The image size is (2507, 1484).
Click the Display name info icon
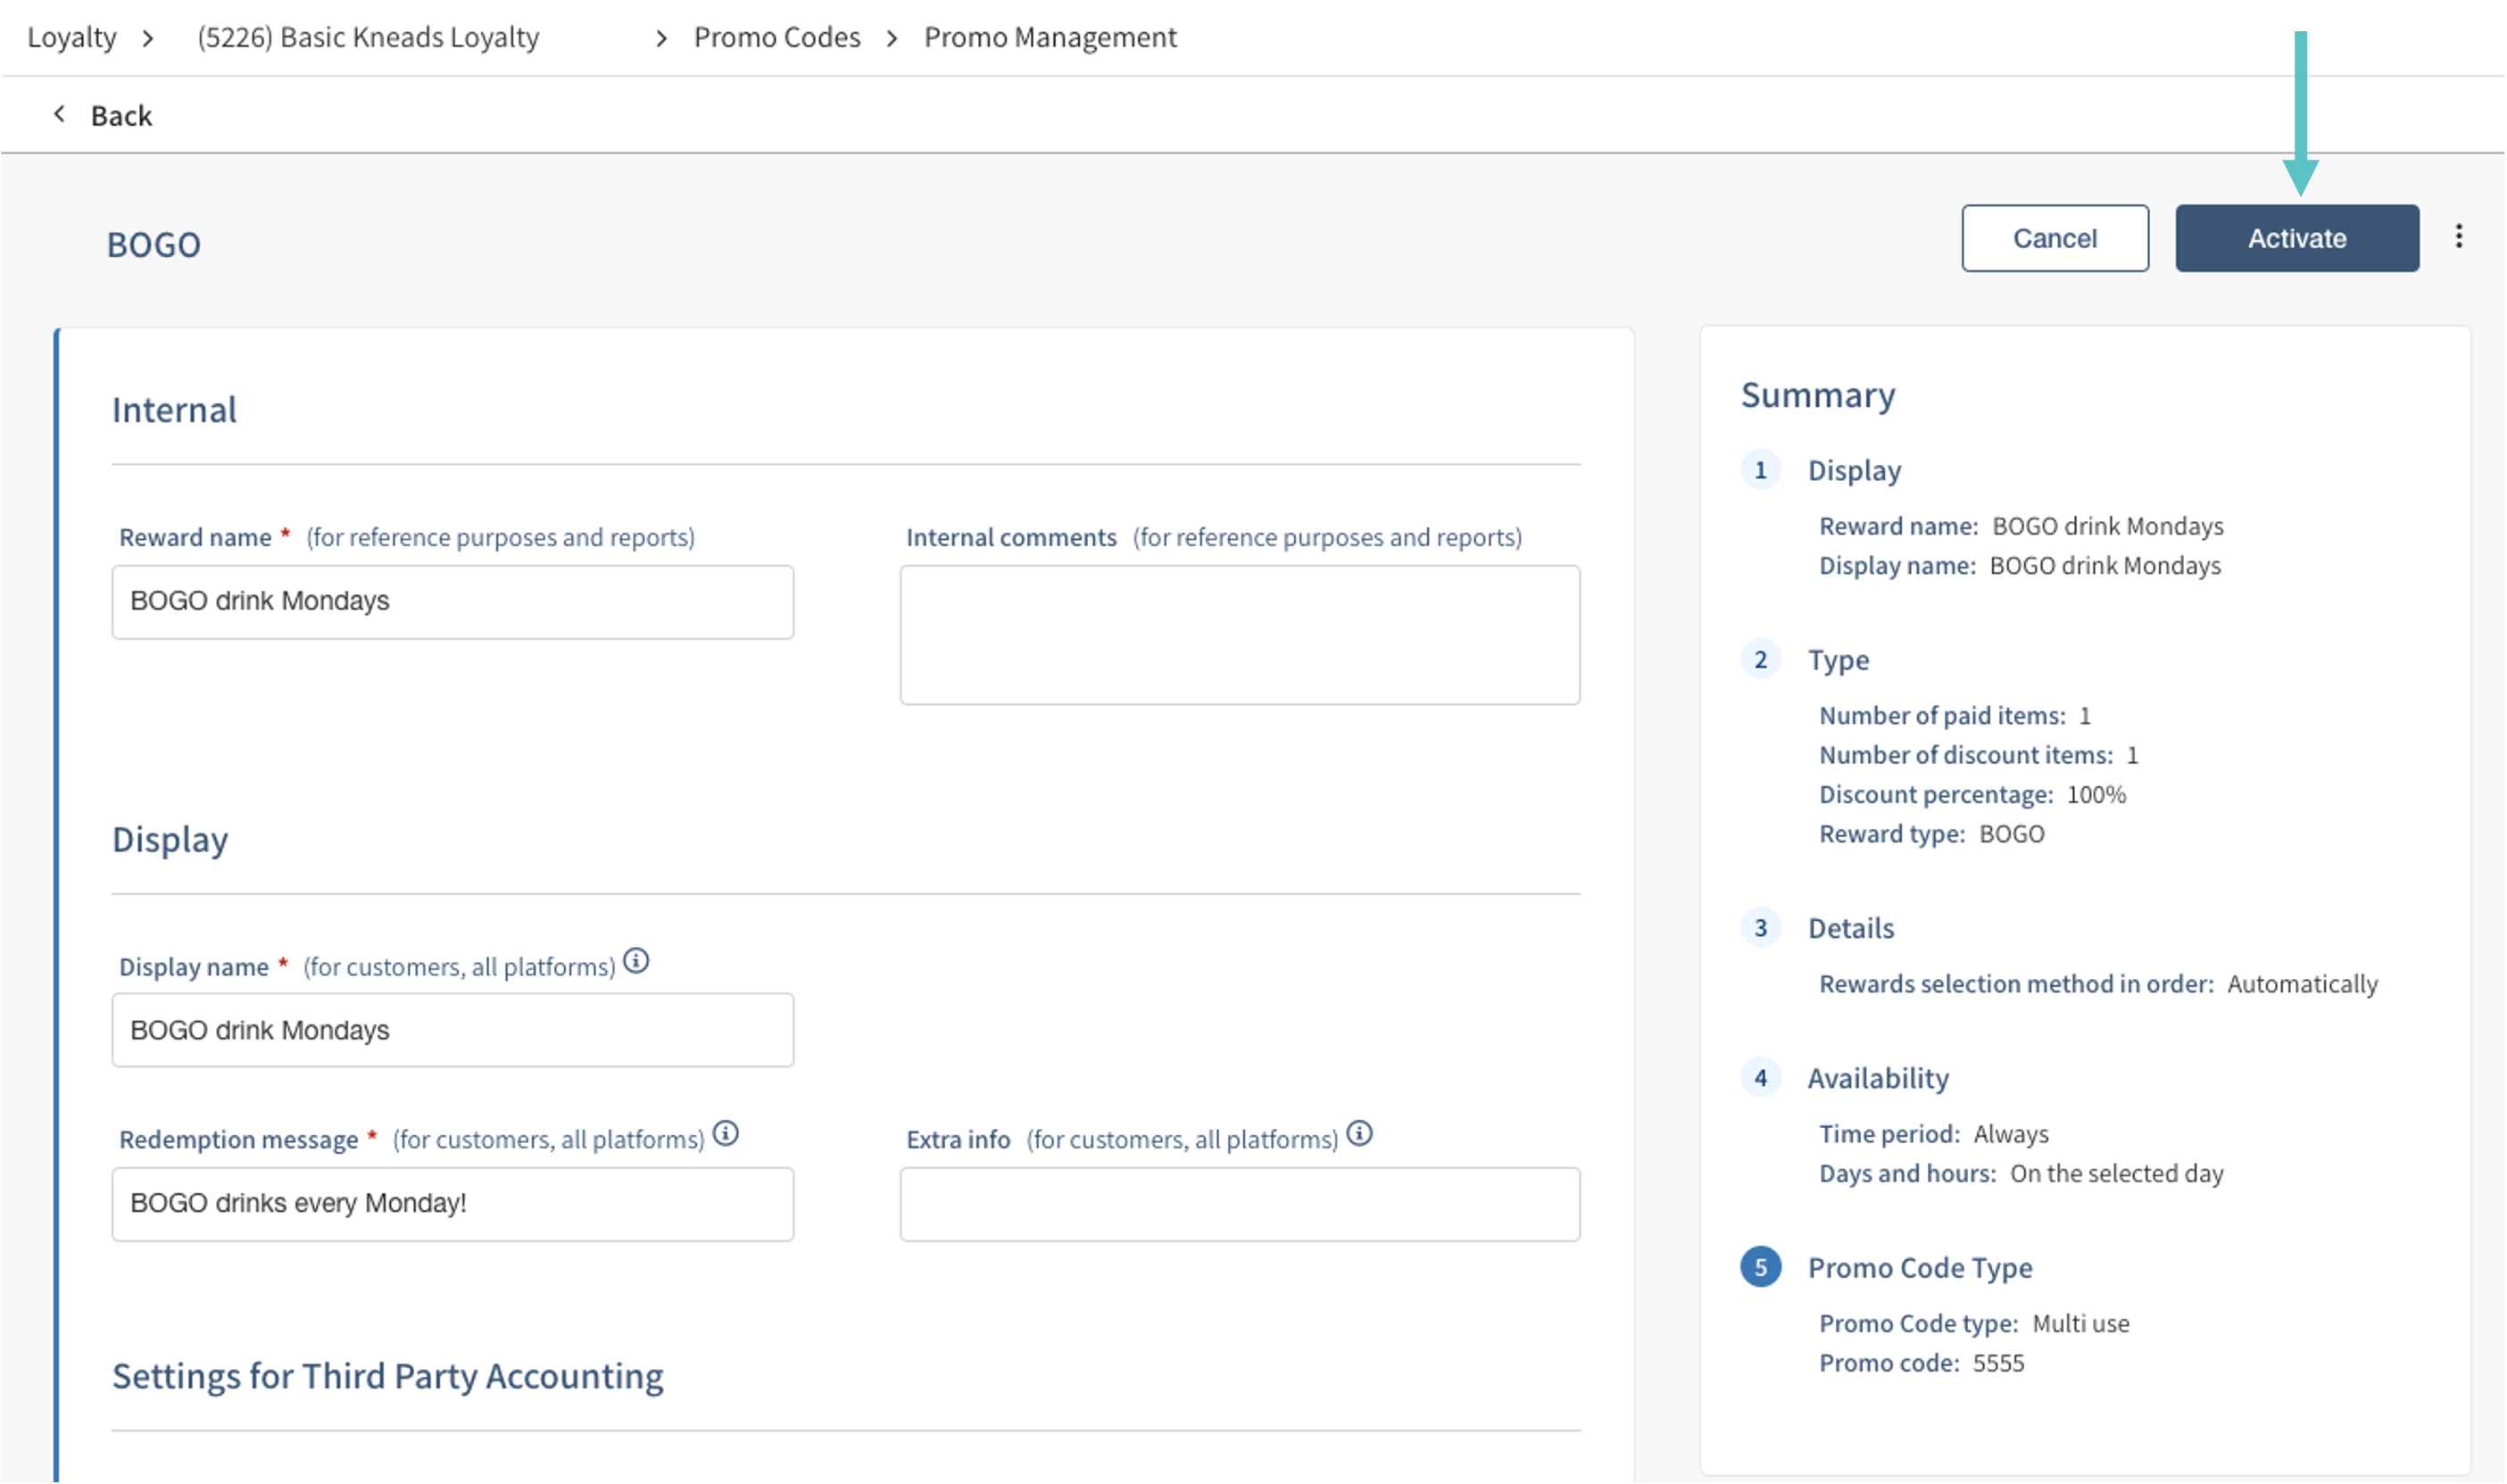pos(636,961)
